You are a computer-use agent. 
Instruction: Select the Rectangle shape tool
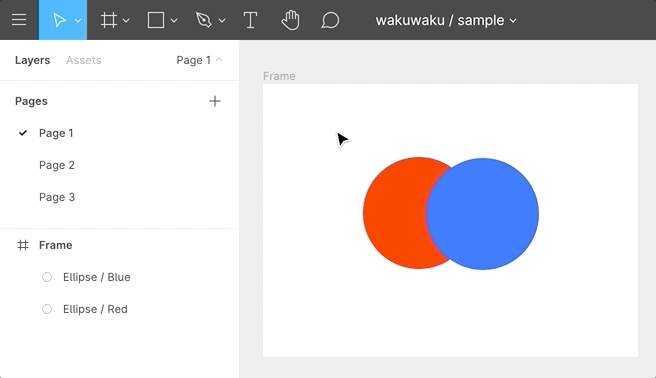coord(156,20)
